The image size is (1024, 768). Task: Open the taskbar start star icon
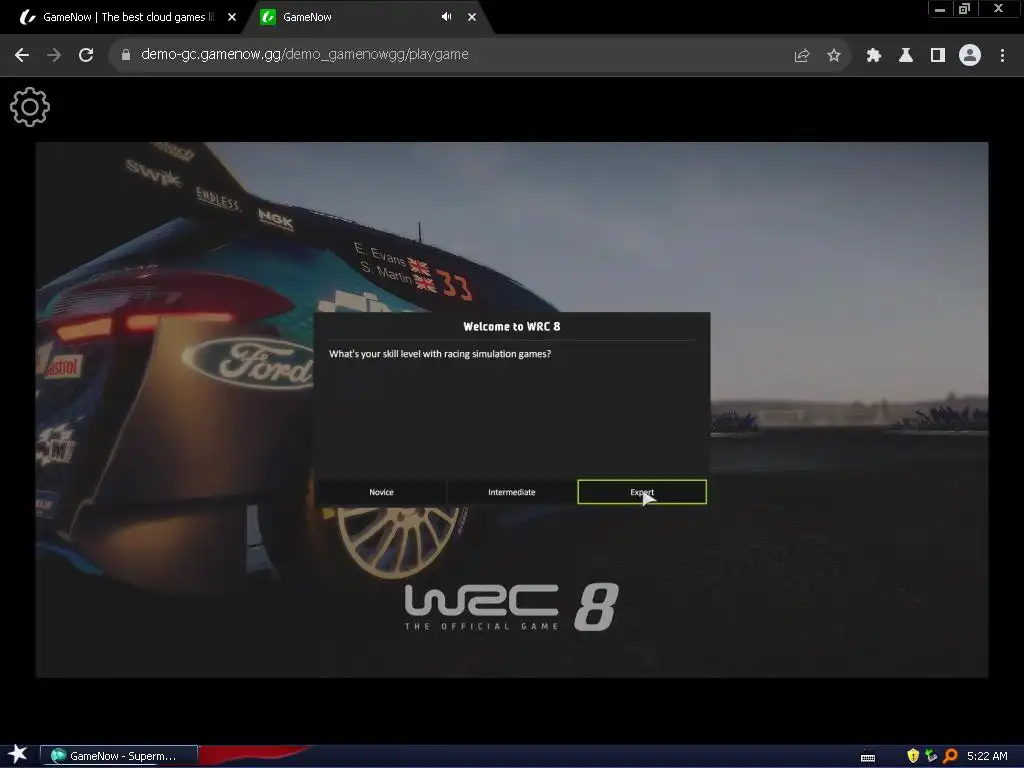[18, 755]
